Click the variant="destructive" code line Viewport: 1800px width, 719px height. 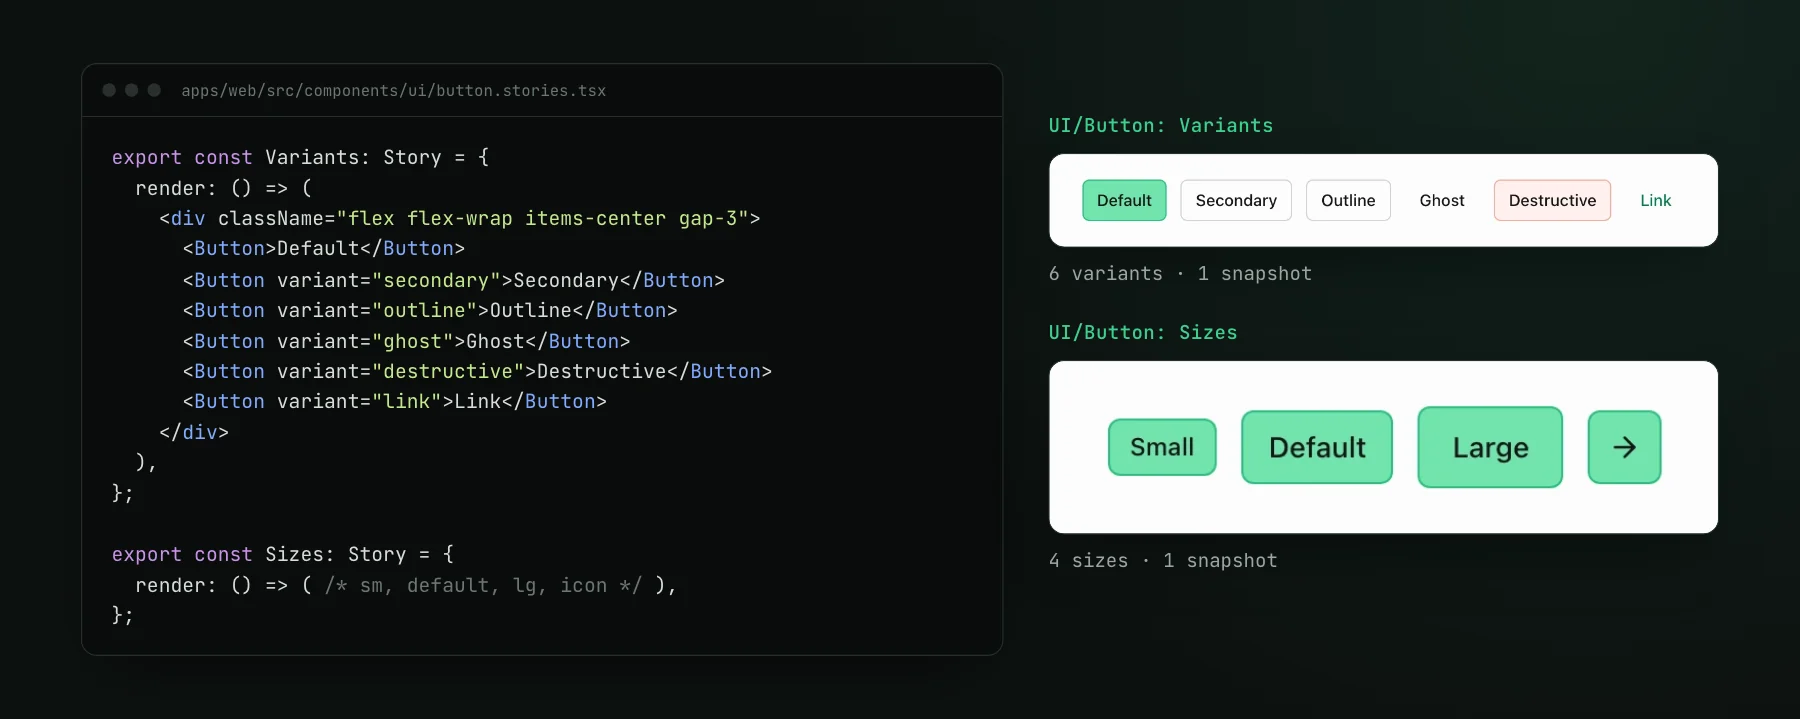pos(477,371)
